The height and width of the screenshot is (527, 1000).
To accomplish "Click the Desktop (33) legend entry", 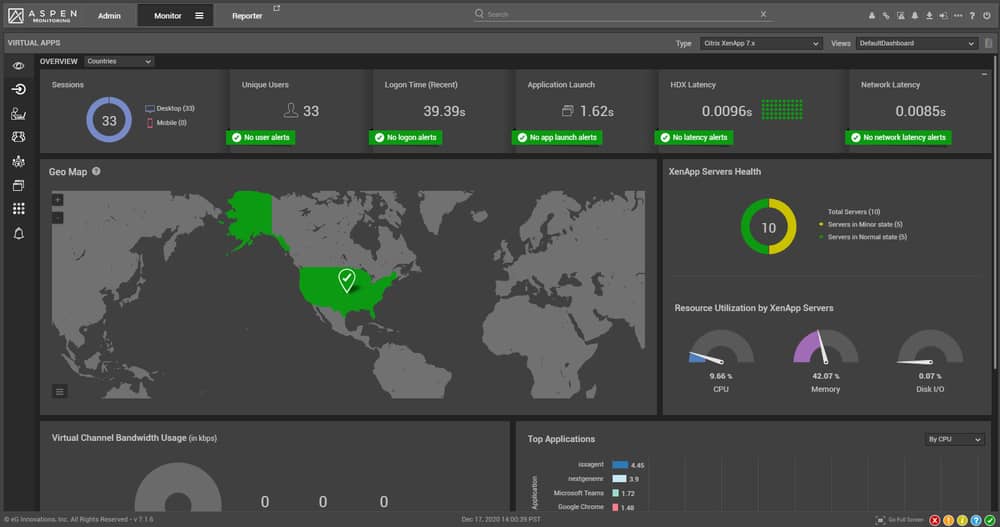I will click(170, 108).
